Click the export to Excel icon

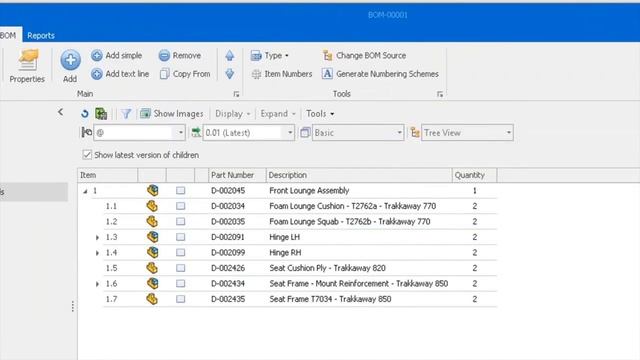(x=101, y=113)
